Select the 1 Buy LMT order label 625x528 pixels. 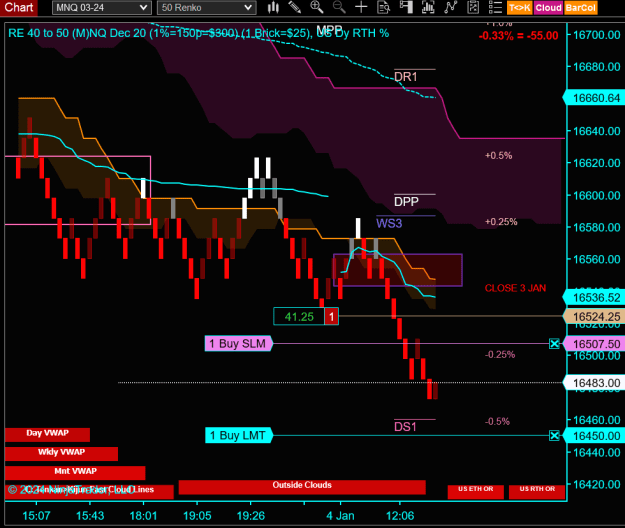point(239,436)
